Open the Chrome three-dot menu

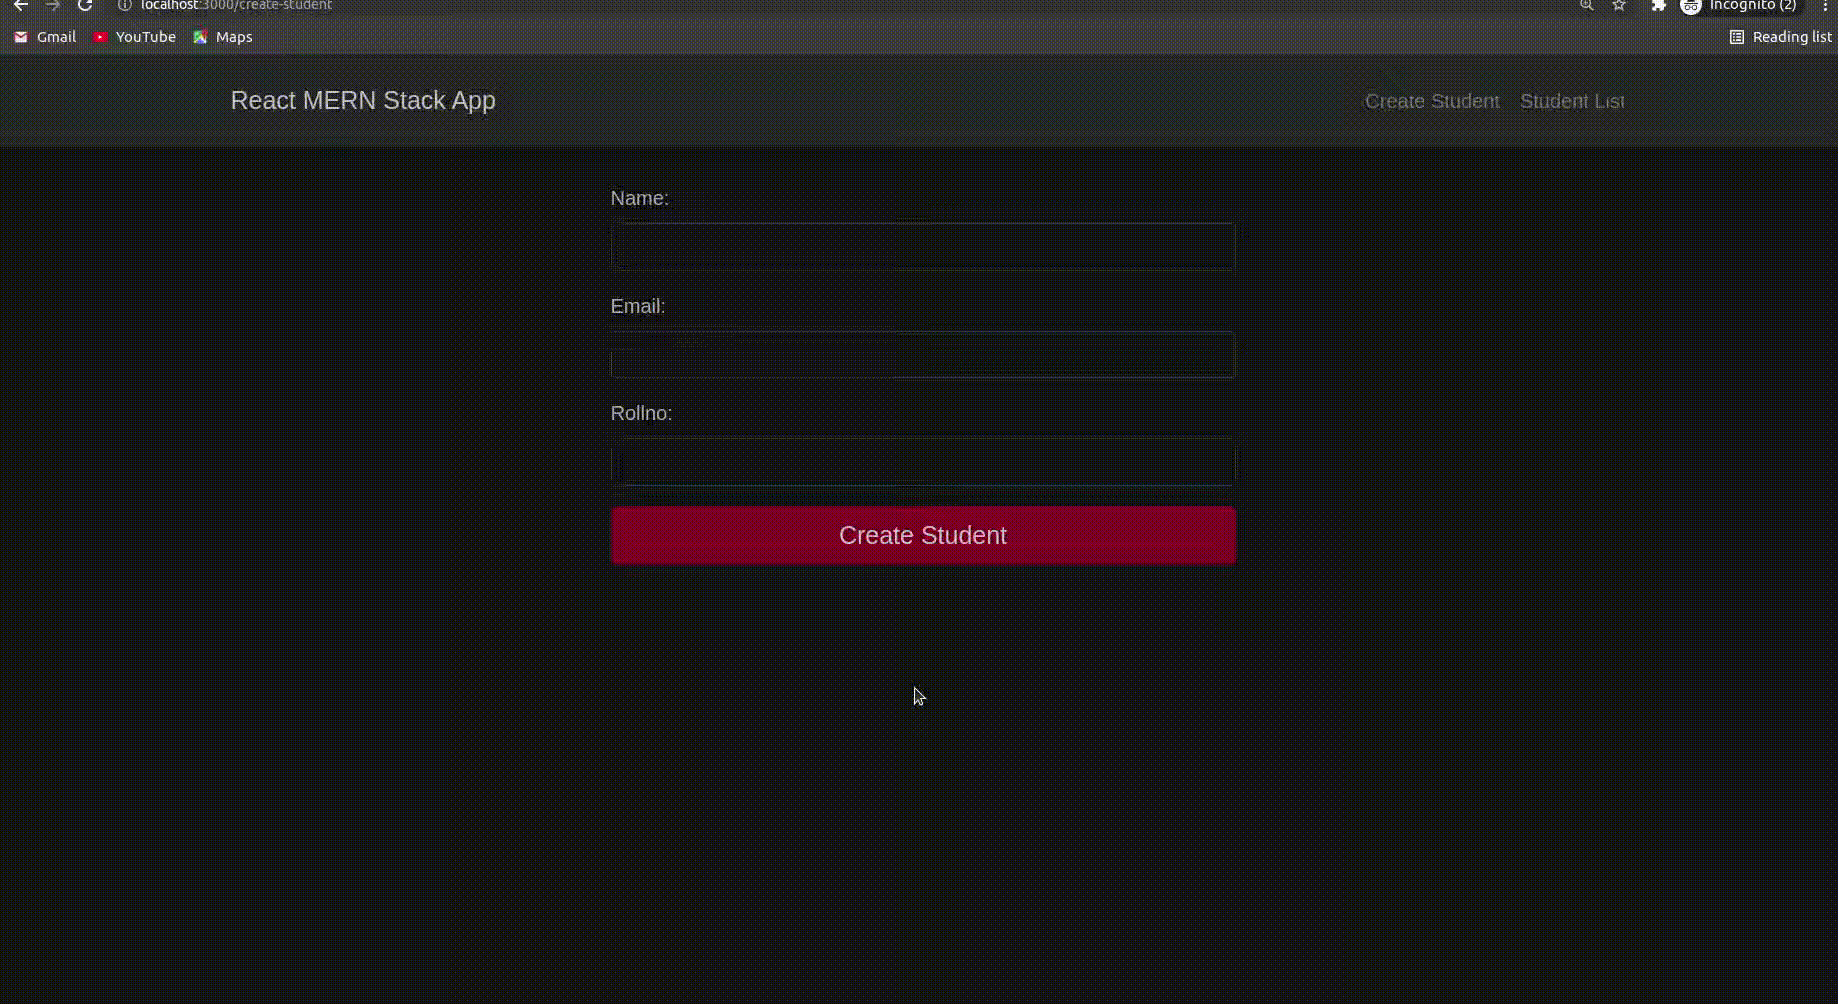coord(1825,5)
